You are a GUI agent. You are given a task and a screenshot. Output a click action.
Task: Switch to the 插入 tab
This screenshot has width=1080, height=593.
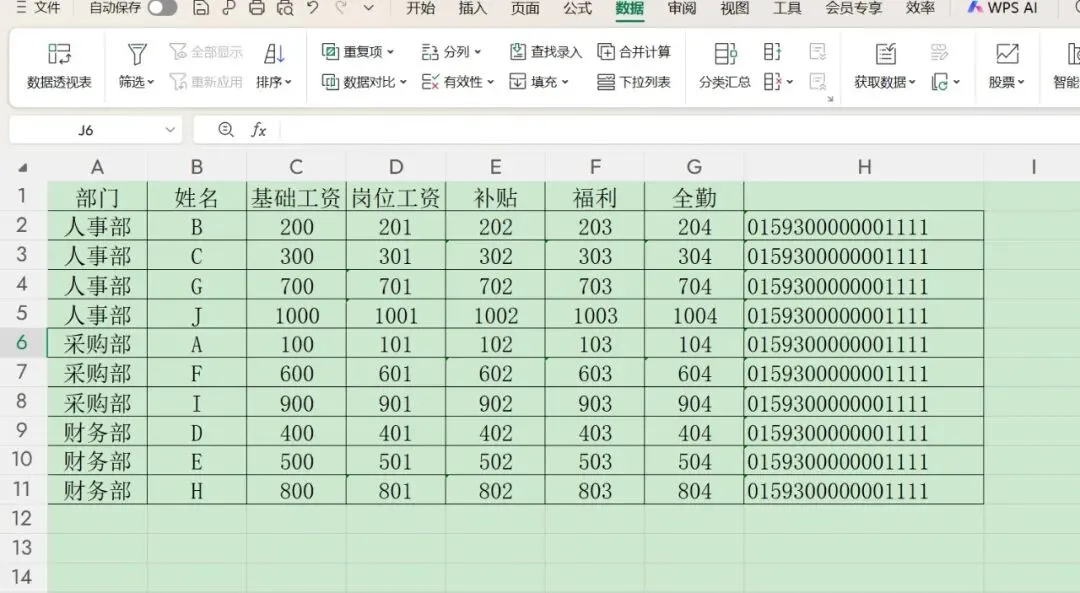click(472, 8)
